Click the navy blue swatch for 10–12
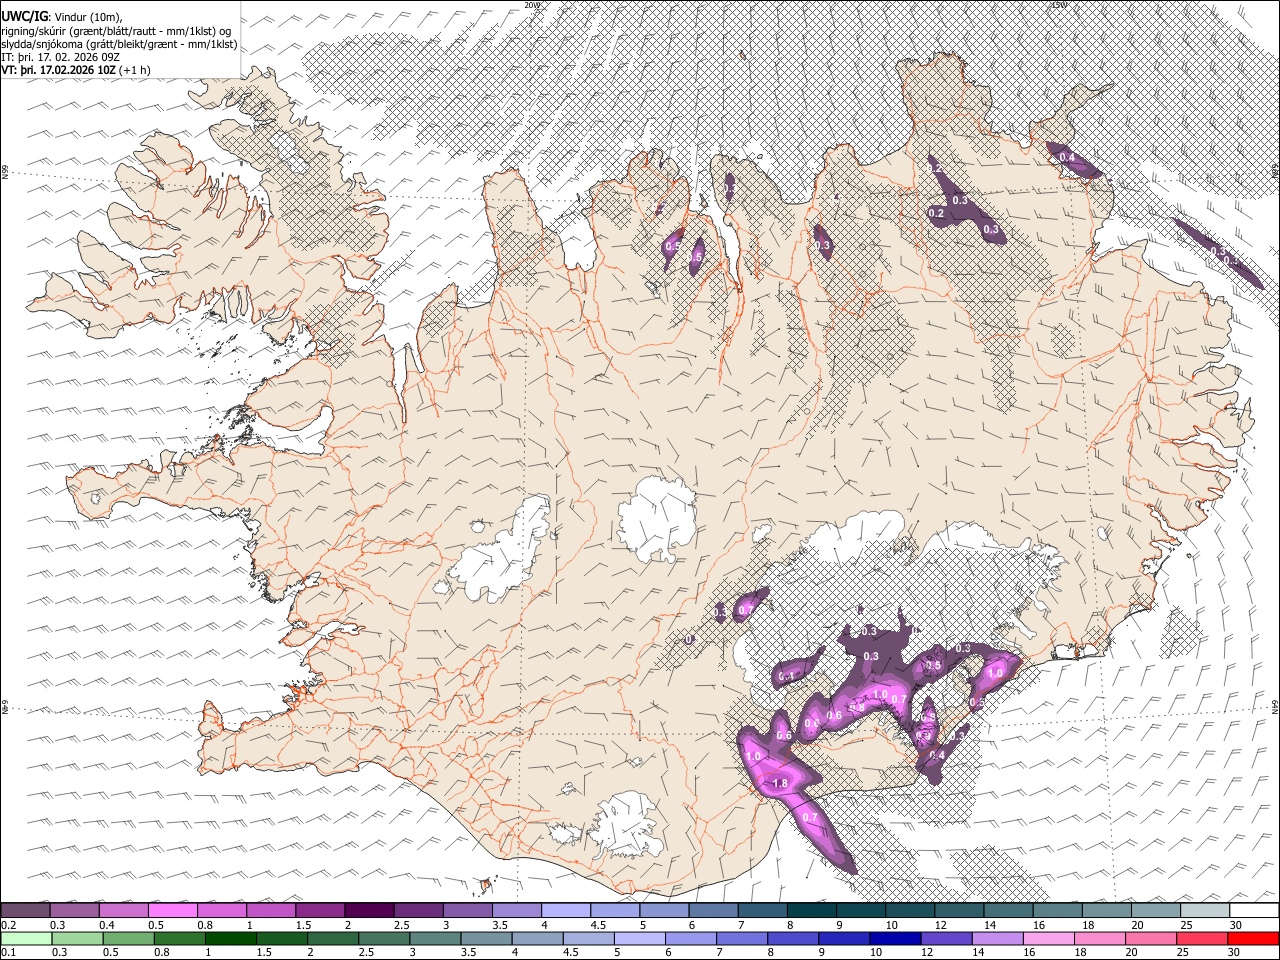 895,938
